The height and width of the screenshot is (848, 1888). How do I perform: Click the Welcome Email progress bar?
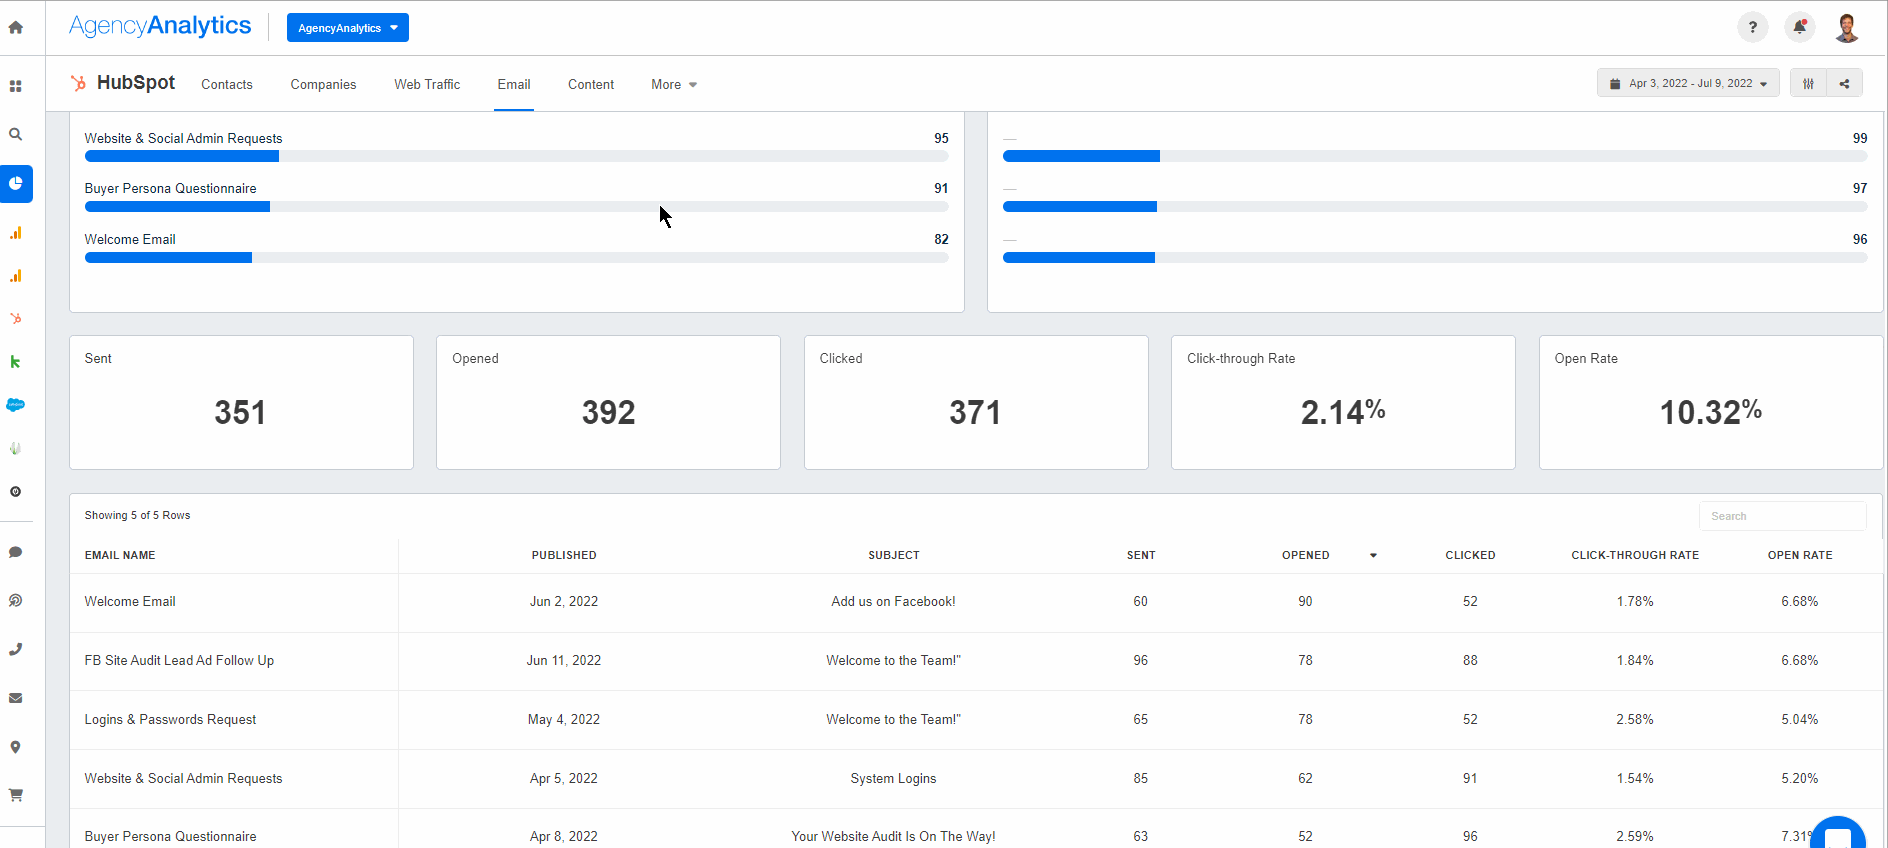516,258
